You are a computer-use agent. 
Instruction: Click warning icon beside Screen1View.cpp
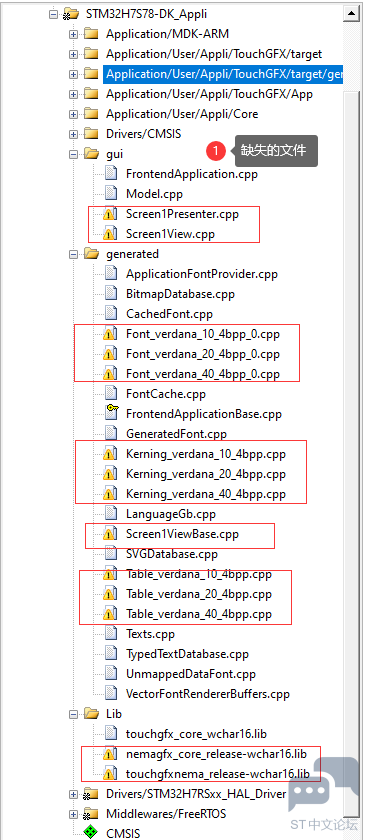pos(110,234)
